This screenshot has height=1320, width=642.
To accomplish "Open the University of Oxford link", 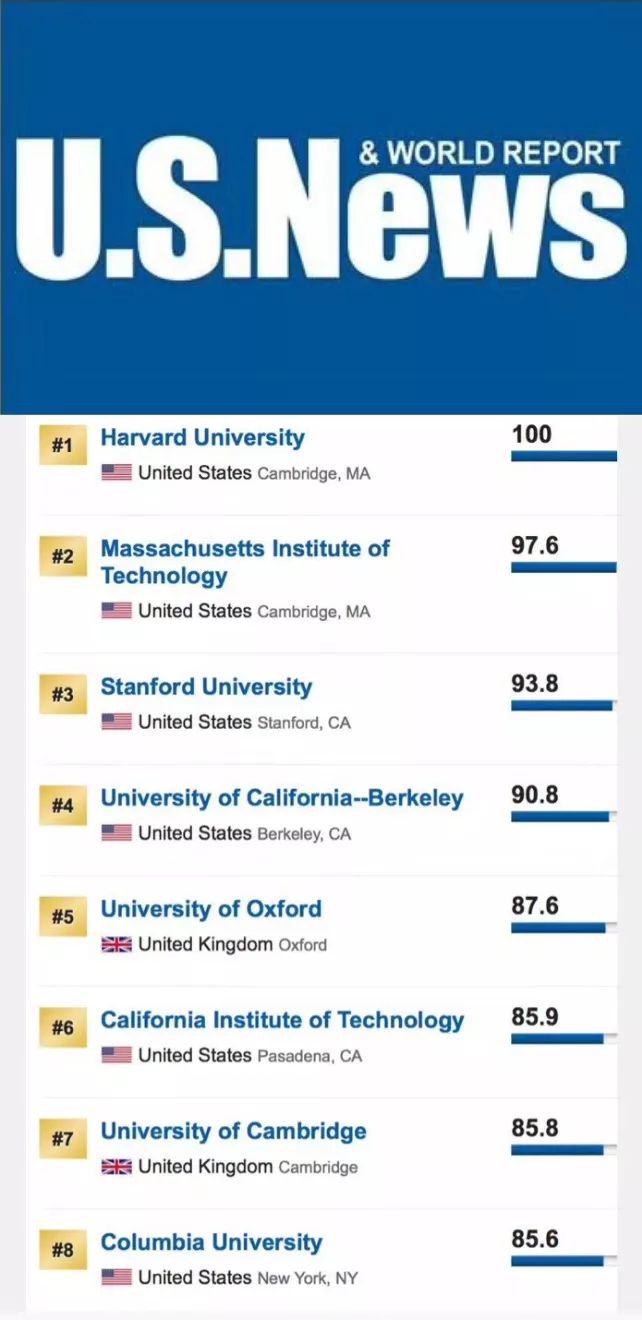I will point(211,909).
